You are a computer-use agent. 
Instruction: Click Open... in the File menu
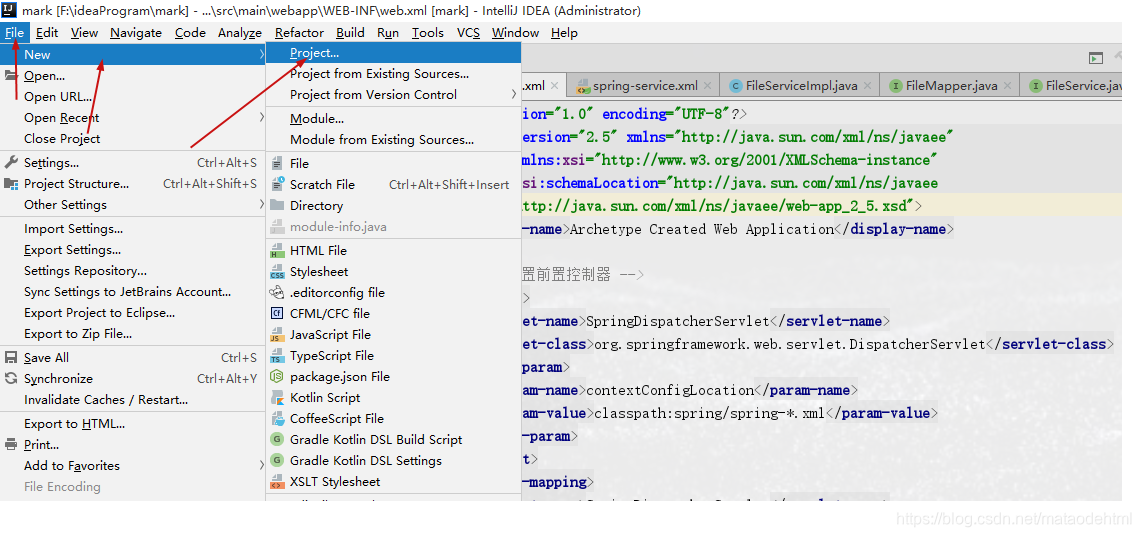(x=132, y=76)
